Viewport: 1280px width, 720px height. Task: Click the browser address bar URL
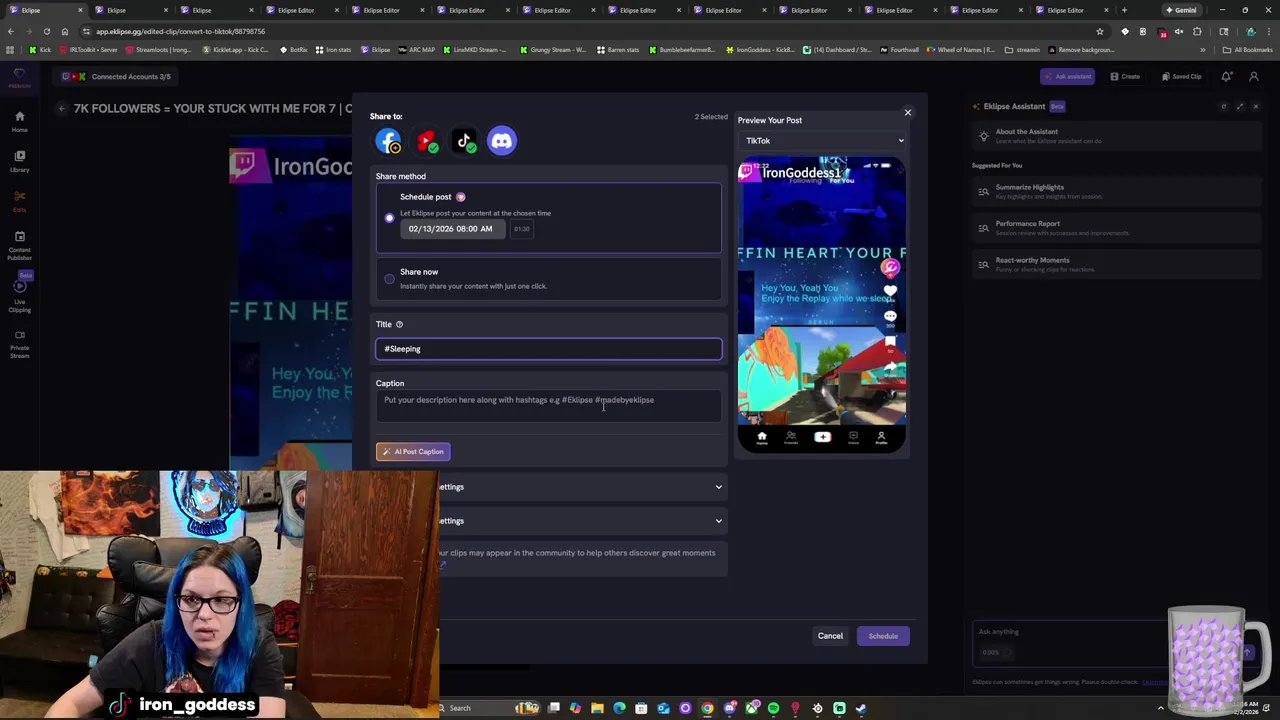(180, 32)
